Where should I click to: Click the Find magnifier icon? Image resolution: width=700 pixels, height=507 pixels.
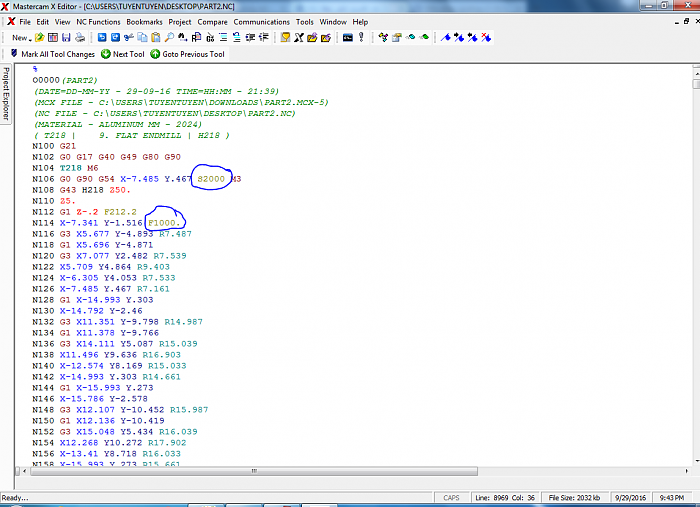coord(169,37)
